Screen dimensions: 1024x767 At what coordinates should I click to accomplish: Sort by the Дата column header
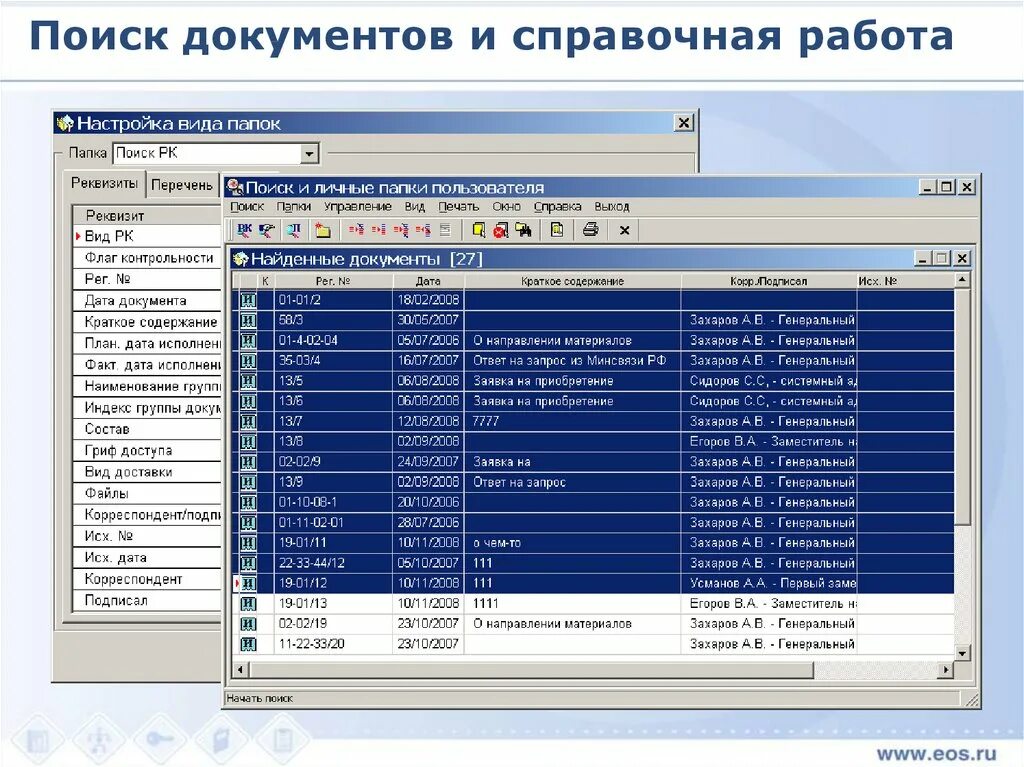(428, 281)
